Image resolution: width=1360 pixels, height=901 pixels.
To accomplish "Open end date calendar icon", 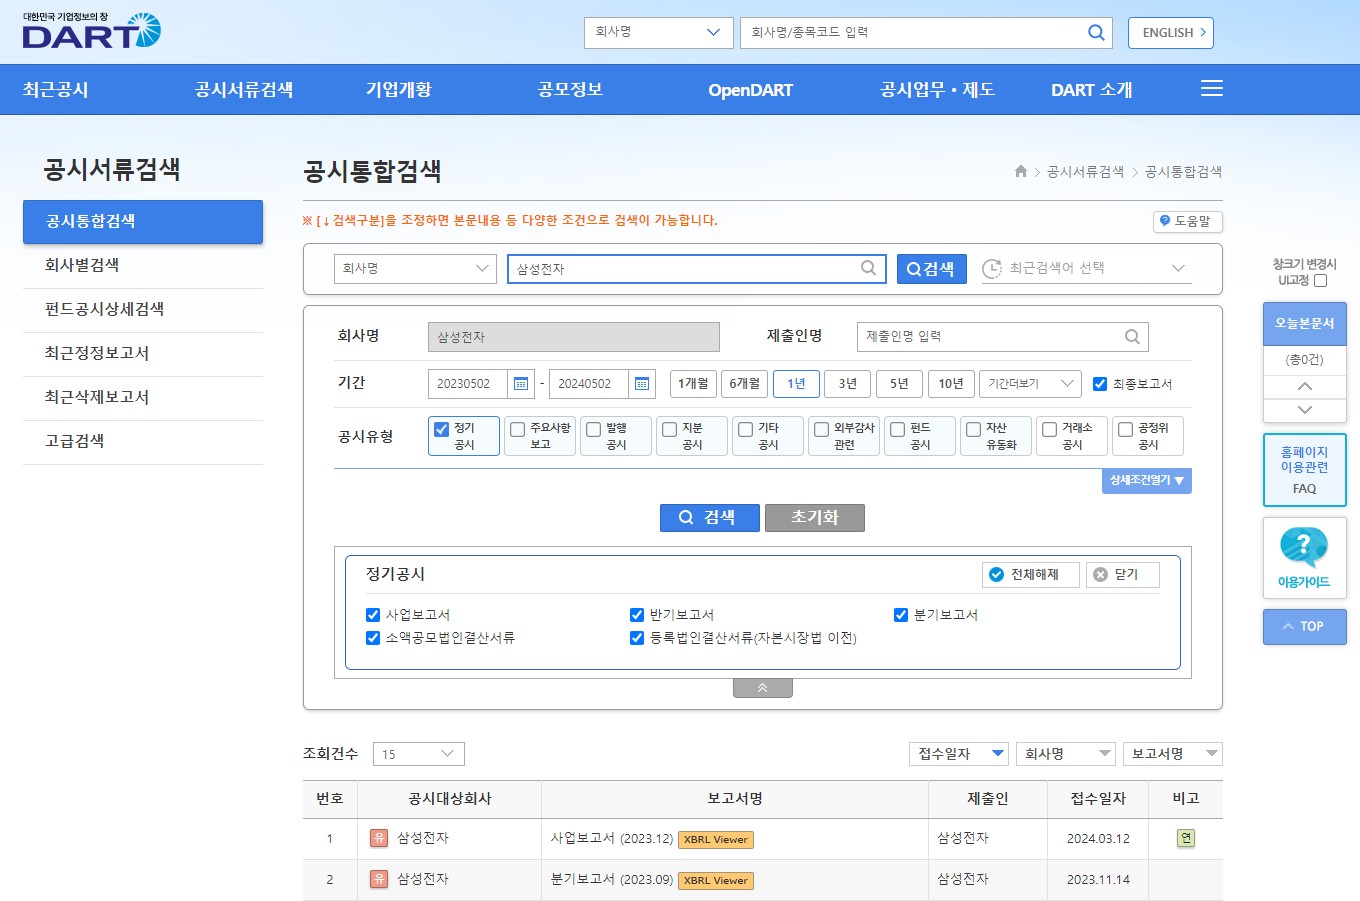I will click(x=642, y=383).
